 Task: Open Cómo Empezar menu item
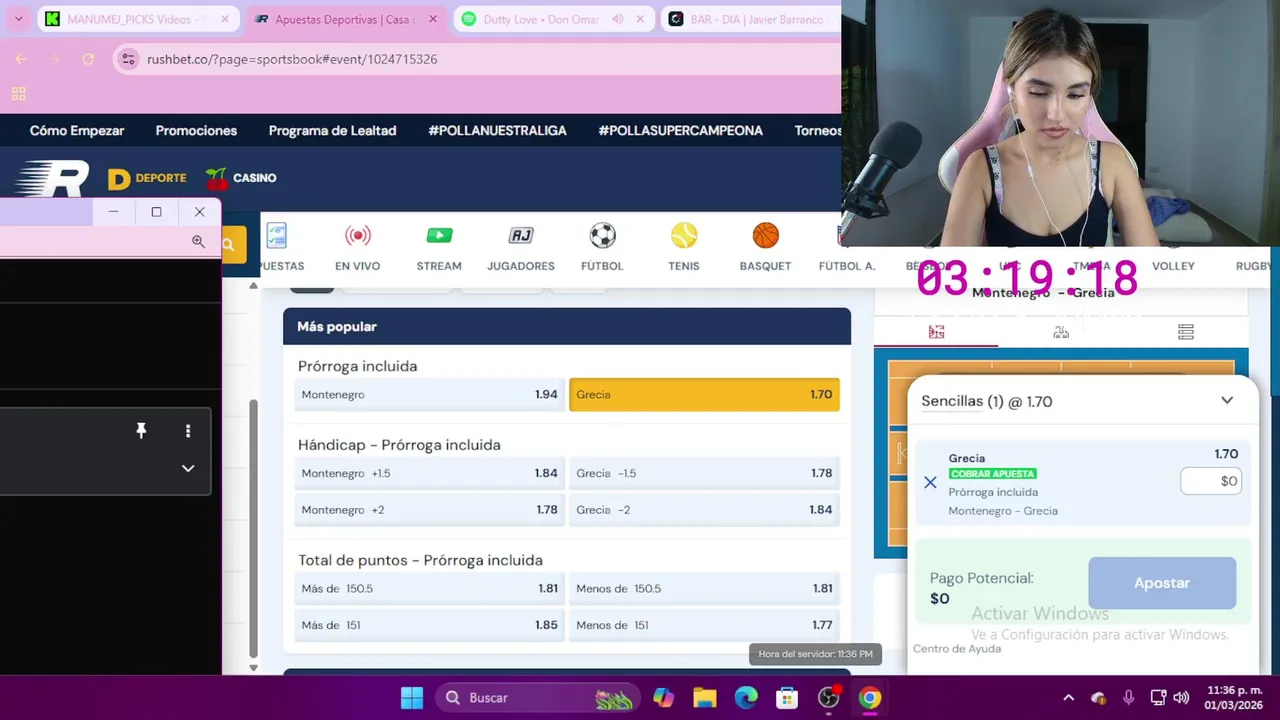point(77,131)
